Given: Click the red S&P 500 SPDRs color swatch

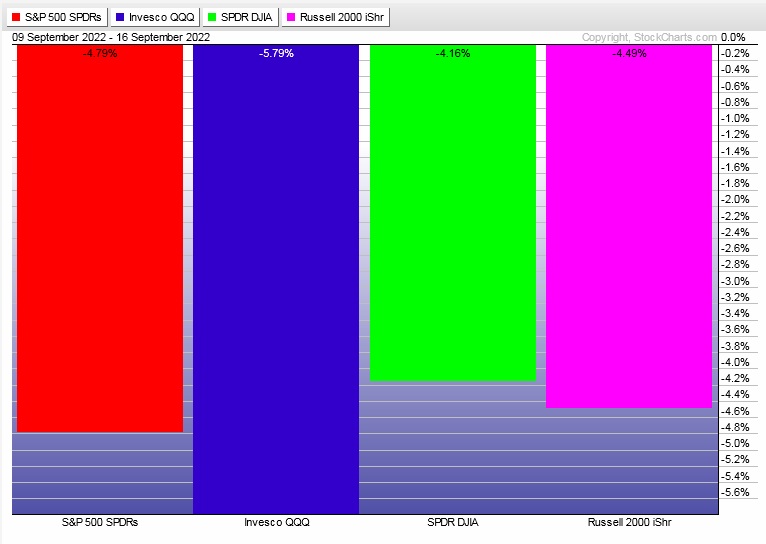Looking at the screenshot, I should (16, 17).
